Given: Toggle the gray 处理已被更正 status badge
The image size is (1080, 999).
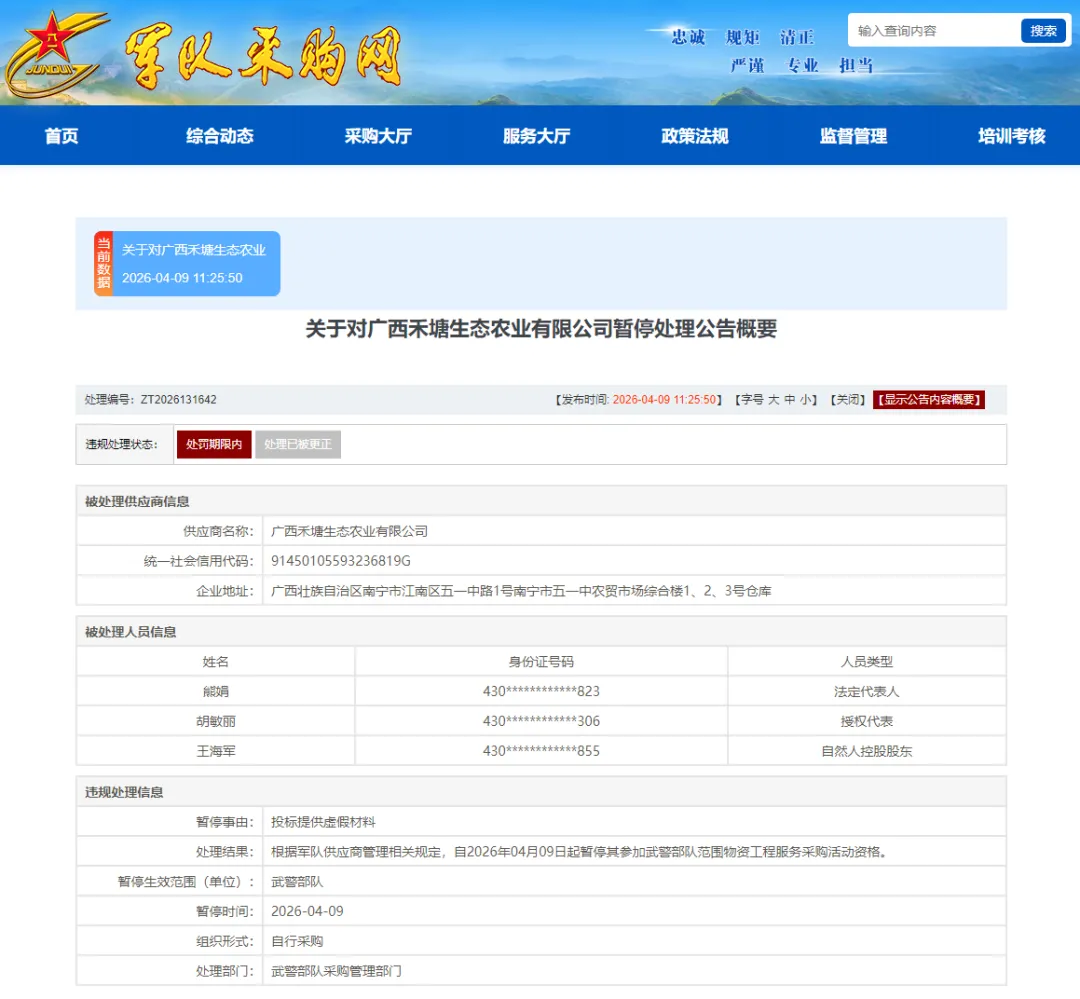Looking at the screenshot, I should click(x=298, y=444).
